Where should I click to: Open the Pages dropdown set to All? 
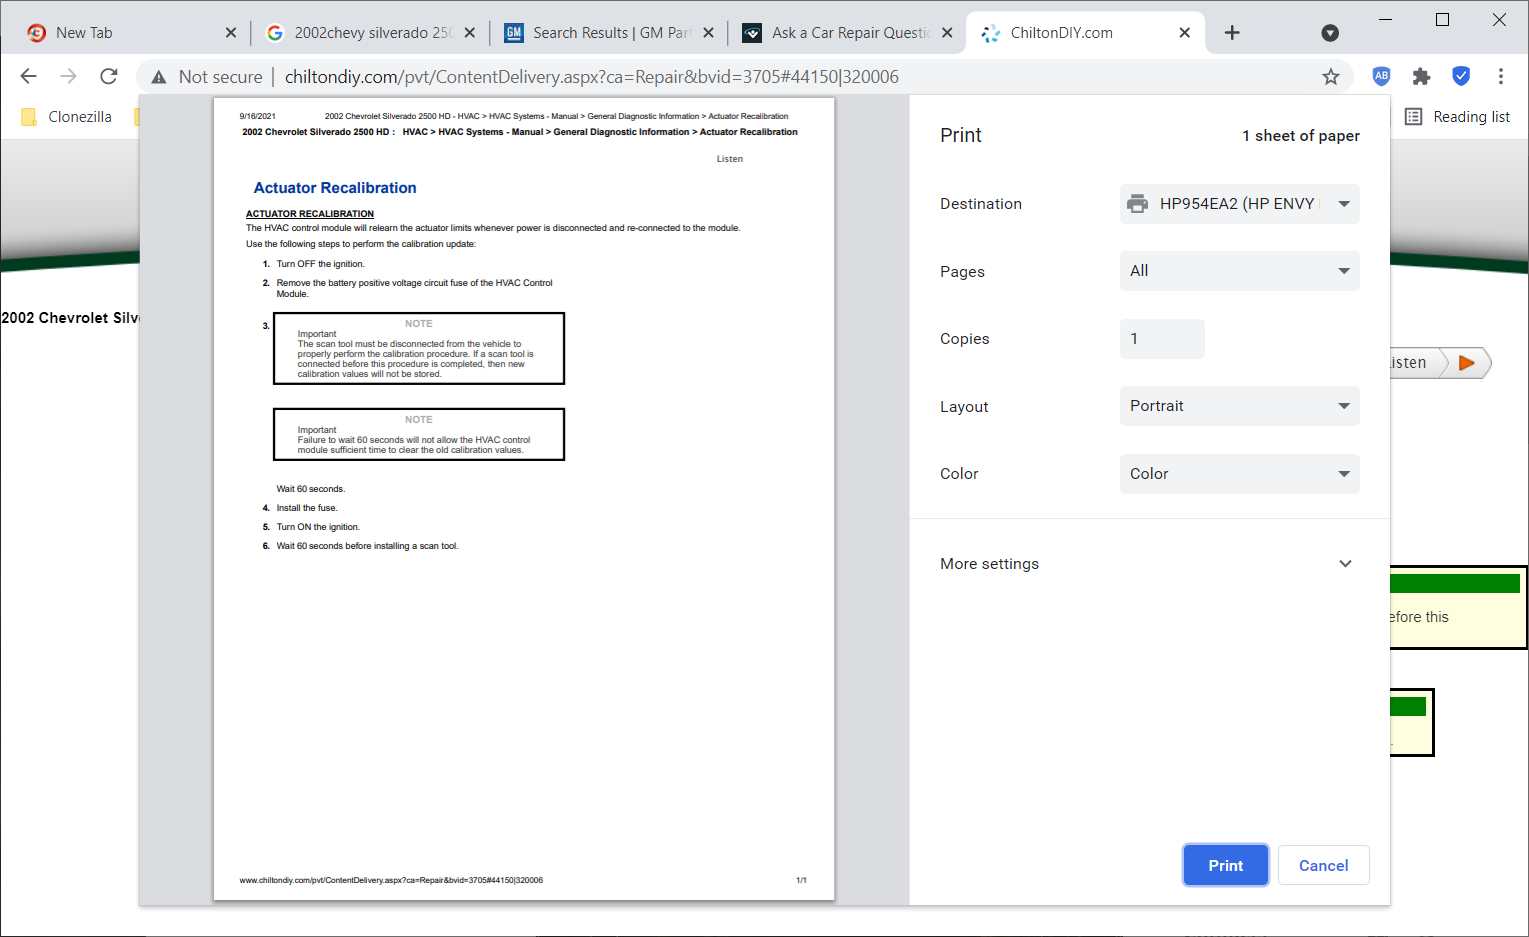[x=1240, y=271]
